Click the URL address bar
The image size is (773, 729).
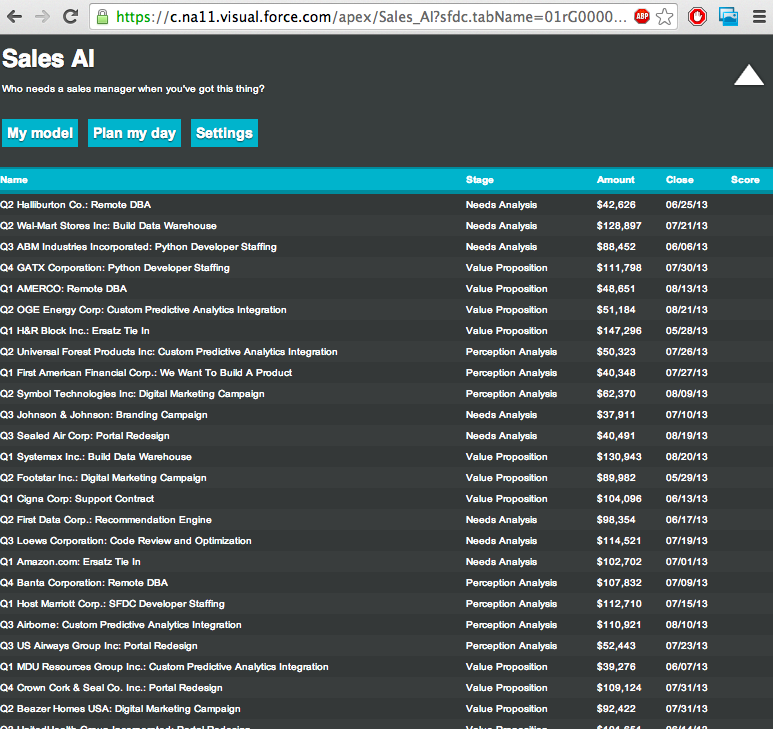371,17
